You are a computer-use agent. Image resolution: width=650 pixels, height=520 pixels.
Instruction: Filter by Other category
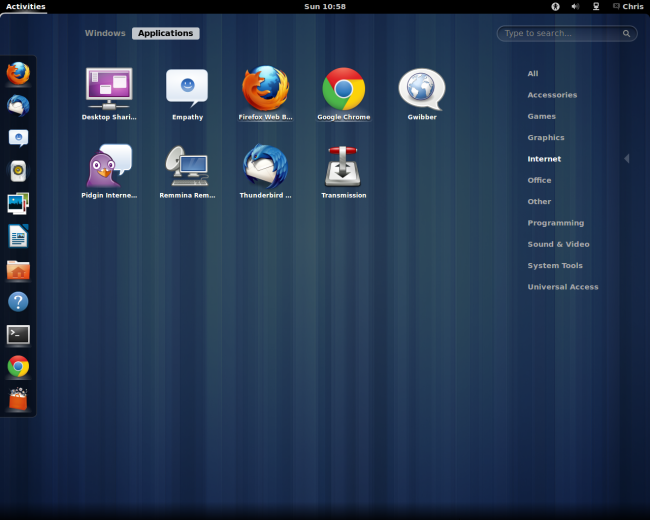539,202
